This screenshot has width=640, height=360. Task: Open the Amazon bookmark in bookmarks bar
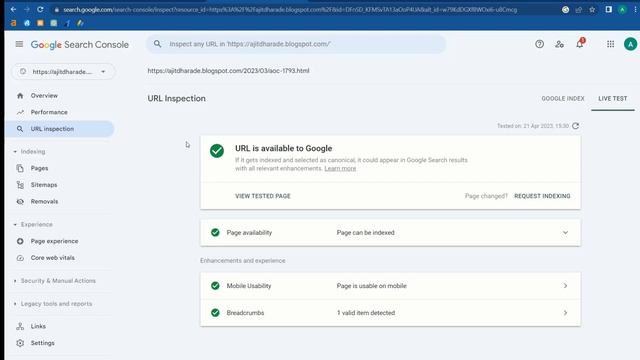click(13, 23)
